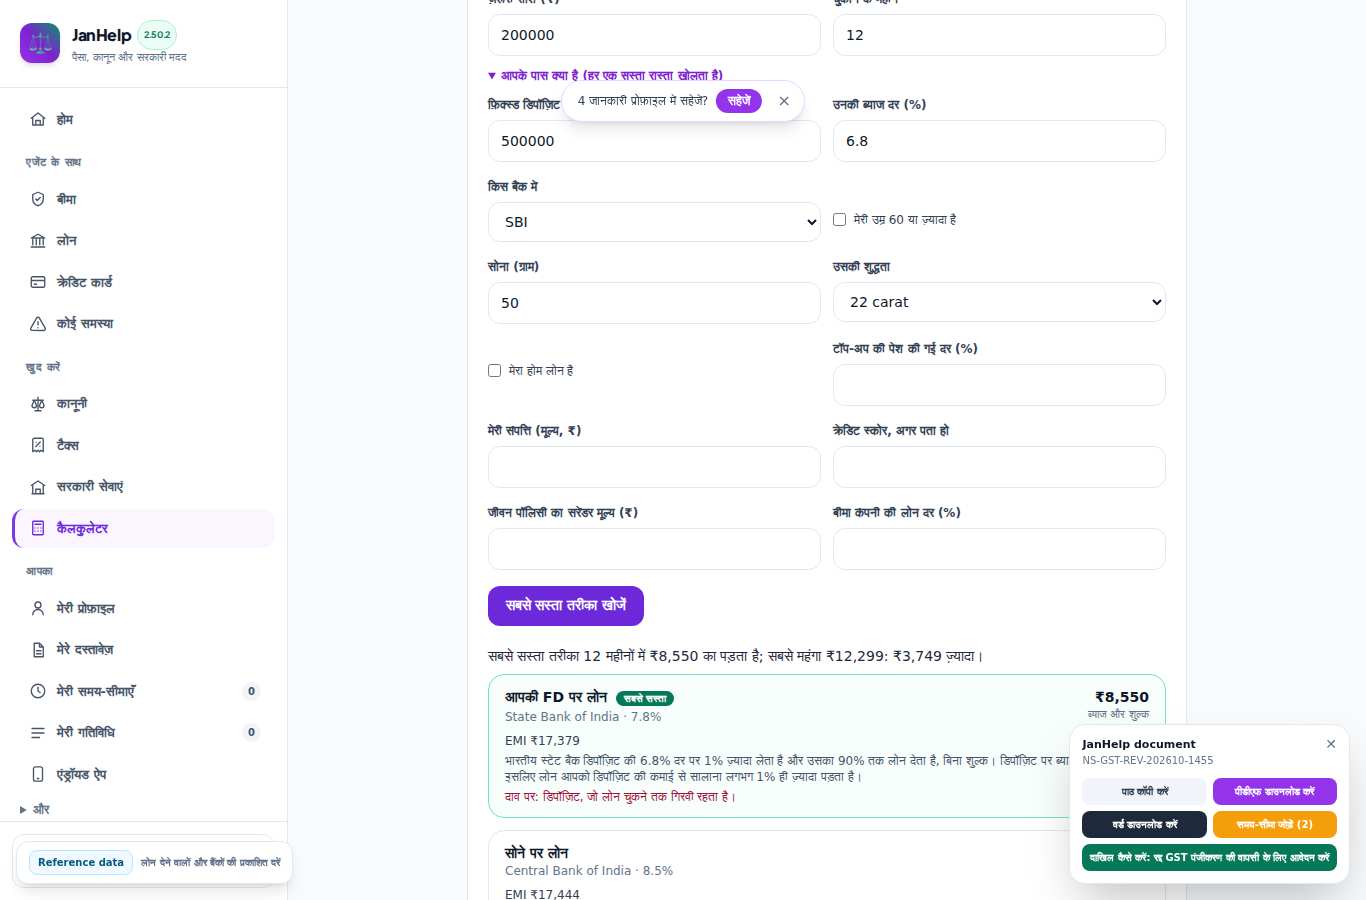Click the months field showing 12
Image resolution: width=1366 pixels, height=900 pixels.
click(999, 35)
